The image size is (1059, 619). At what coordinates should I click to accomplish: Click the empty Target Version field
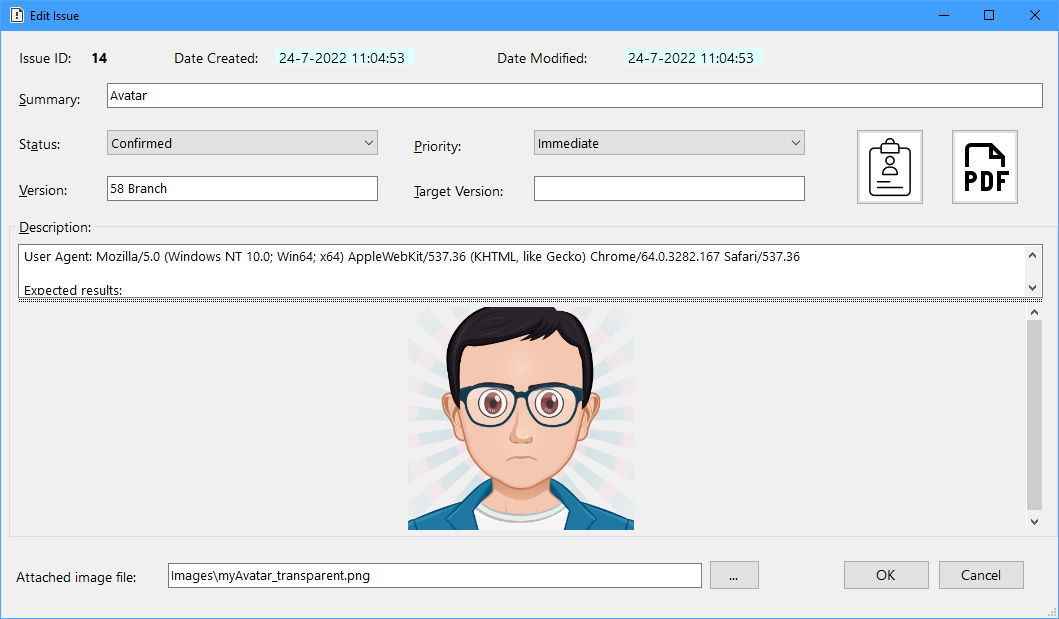click(x=669, y=188)
